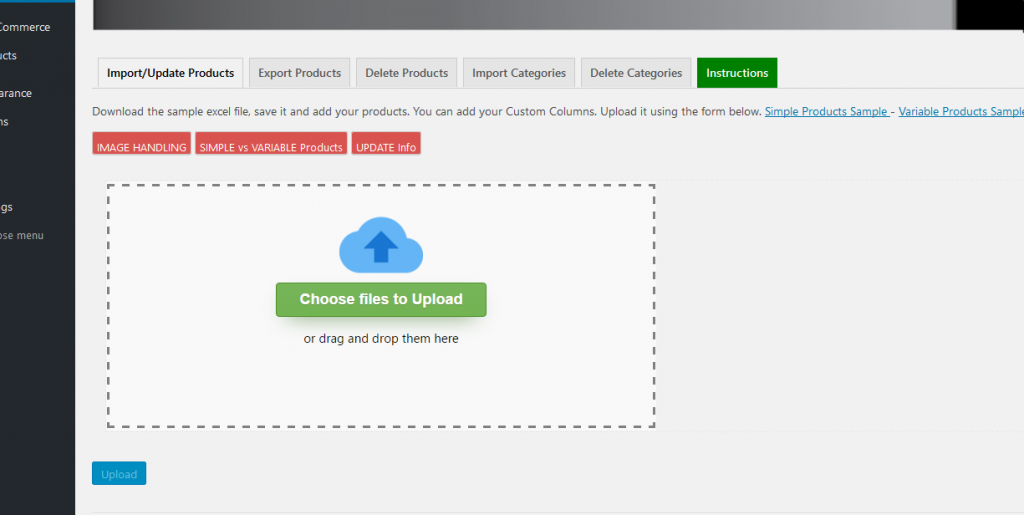The width and height of the screenshot is (1024, 515).
Task: Open Products in the sidebar menu
Action: coord(8,56)
